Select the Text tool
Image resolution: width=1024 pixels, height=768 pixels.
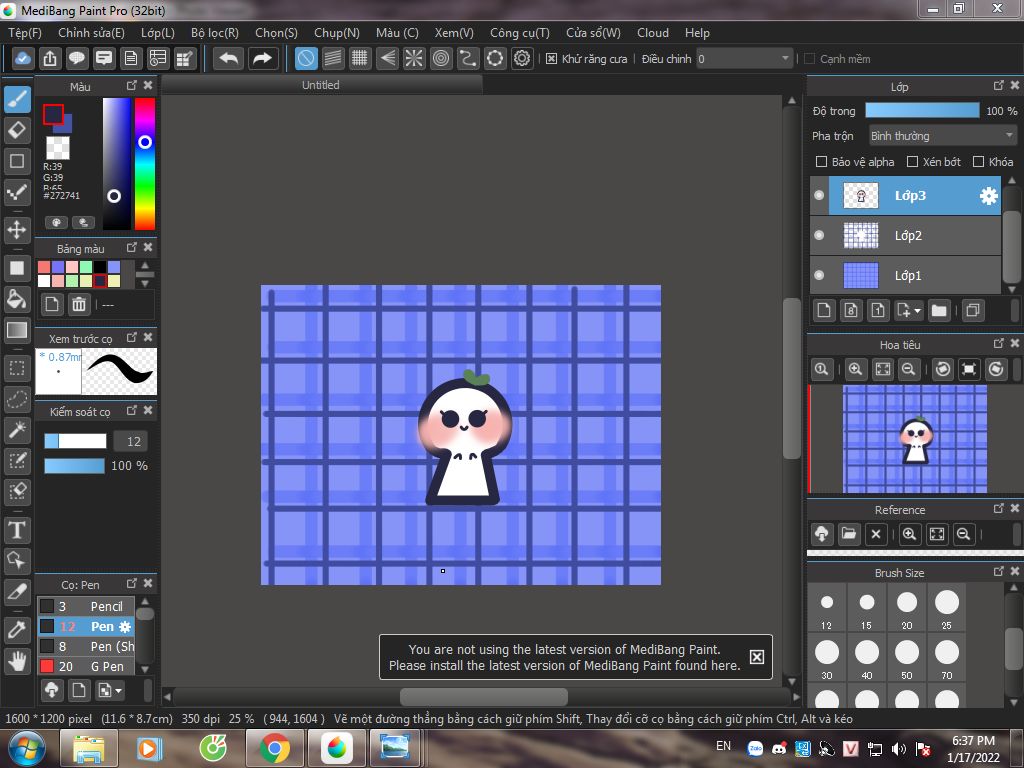[x=17, y=530]
